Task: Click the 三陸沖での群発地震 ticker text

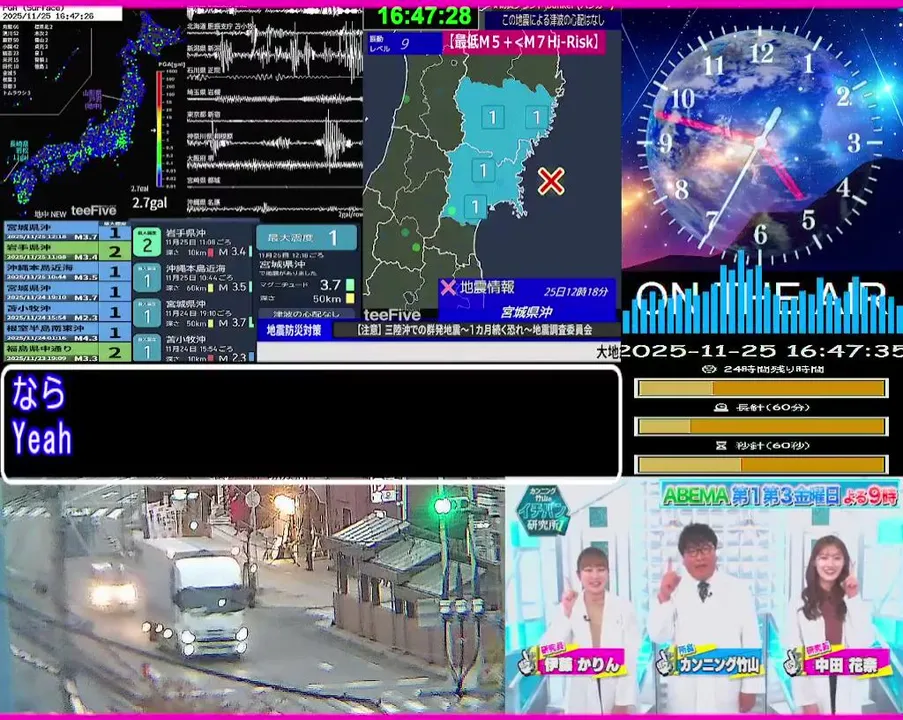Action: [x=474, y=330]
